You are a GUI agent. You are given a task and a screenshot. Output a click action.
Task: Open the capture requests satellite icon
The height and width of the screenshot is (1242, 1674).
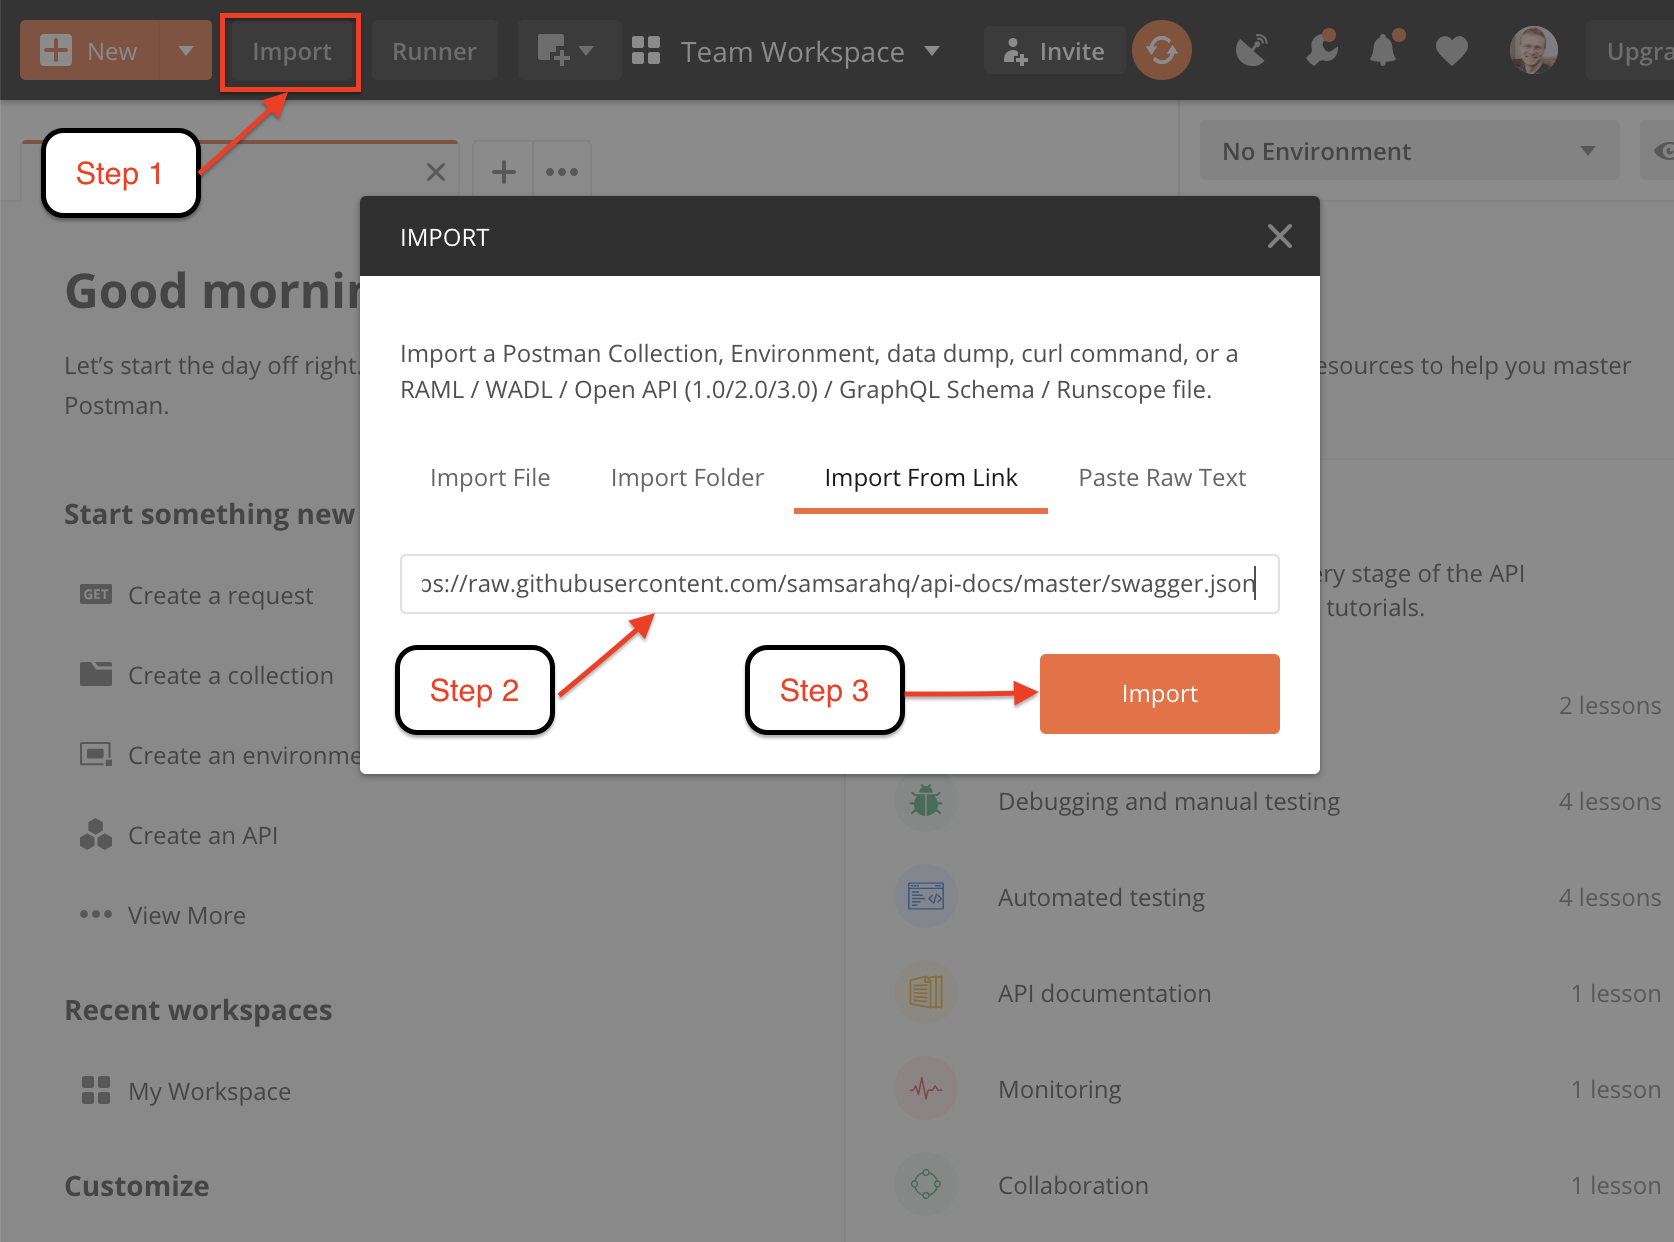(x=1251, y=51)
